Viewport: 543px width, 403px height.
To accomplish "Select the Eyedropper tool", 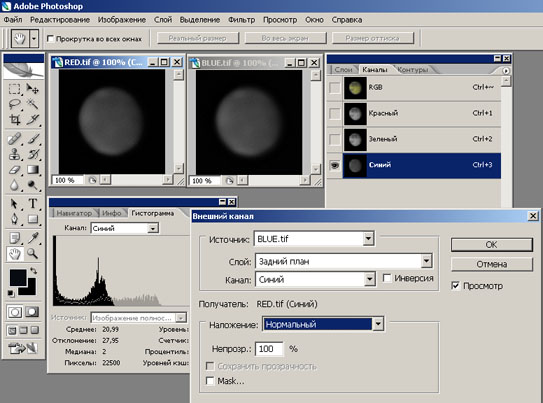I will pyautogui.click(x=33, y=238).
